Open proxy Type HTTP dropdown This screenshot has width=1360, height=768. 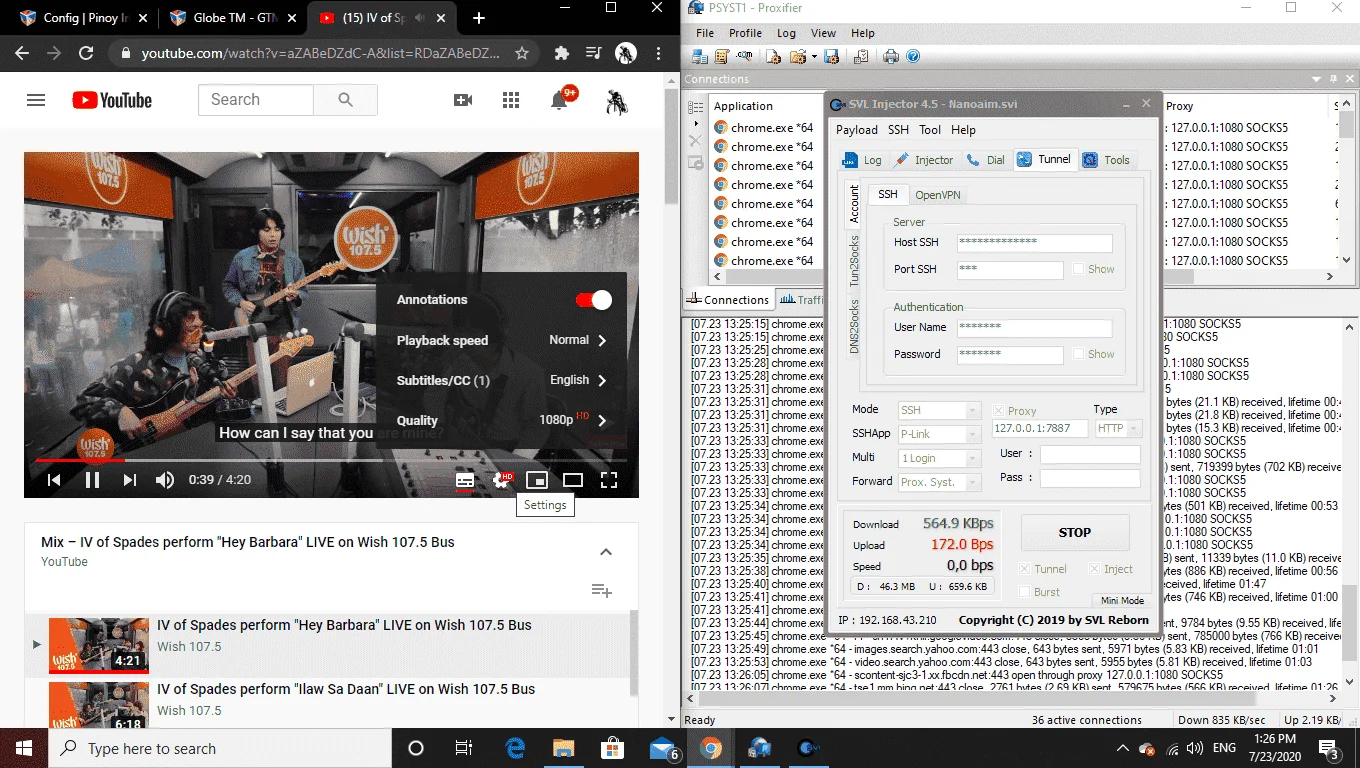[1118, 428]
